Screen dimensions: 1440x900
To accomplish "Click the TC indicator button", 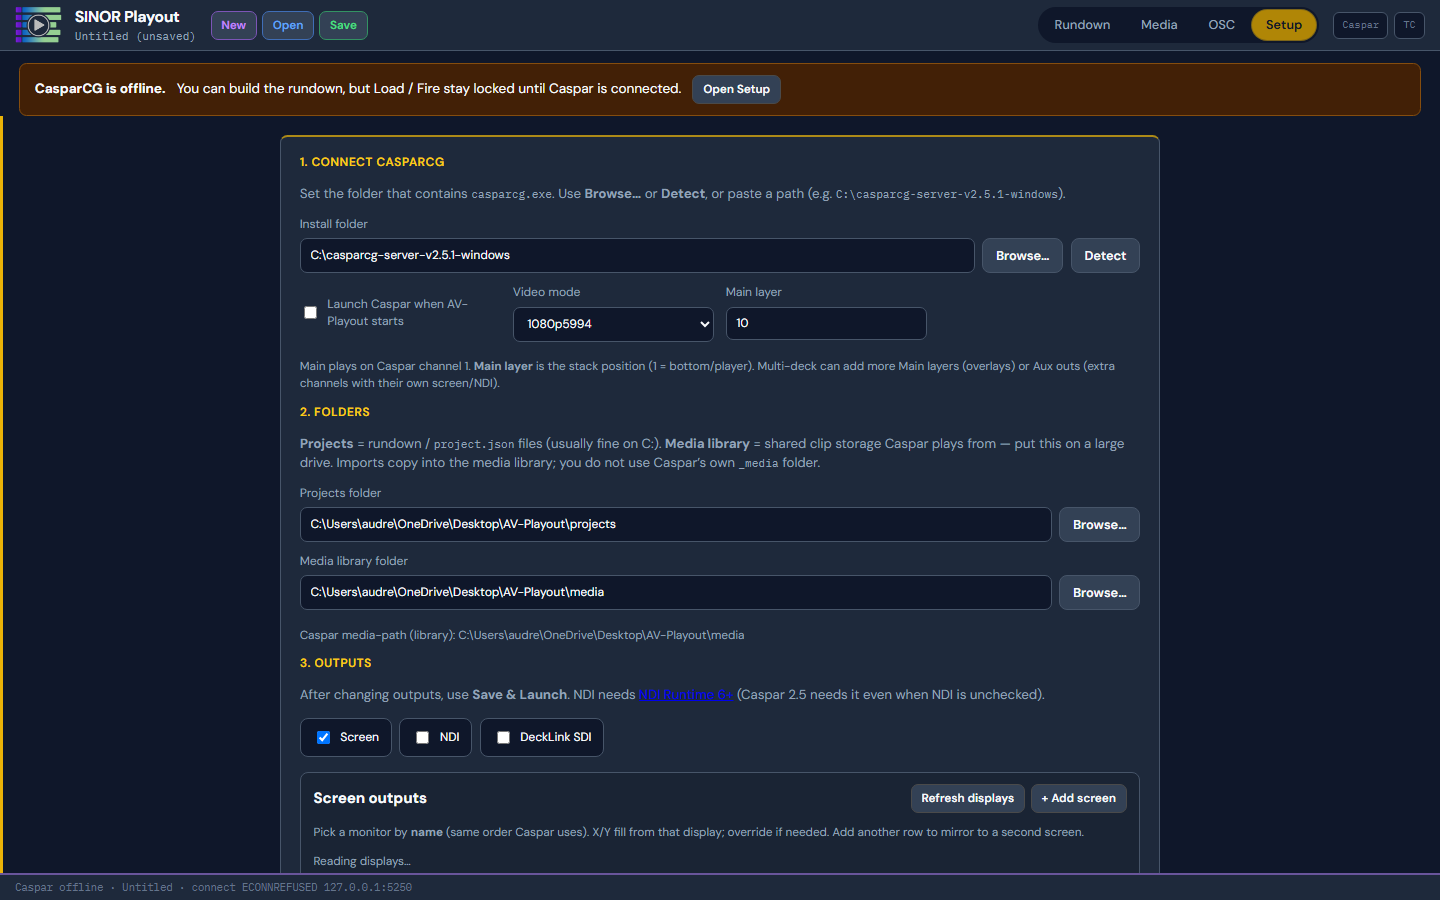I will [1409, 25].
